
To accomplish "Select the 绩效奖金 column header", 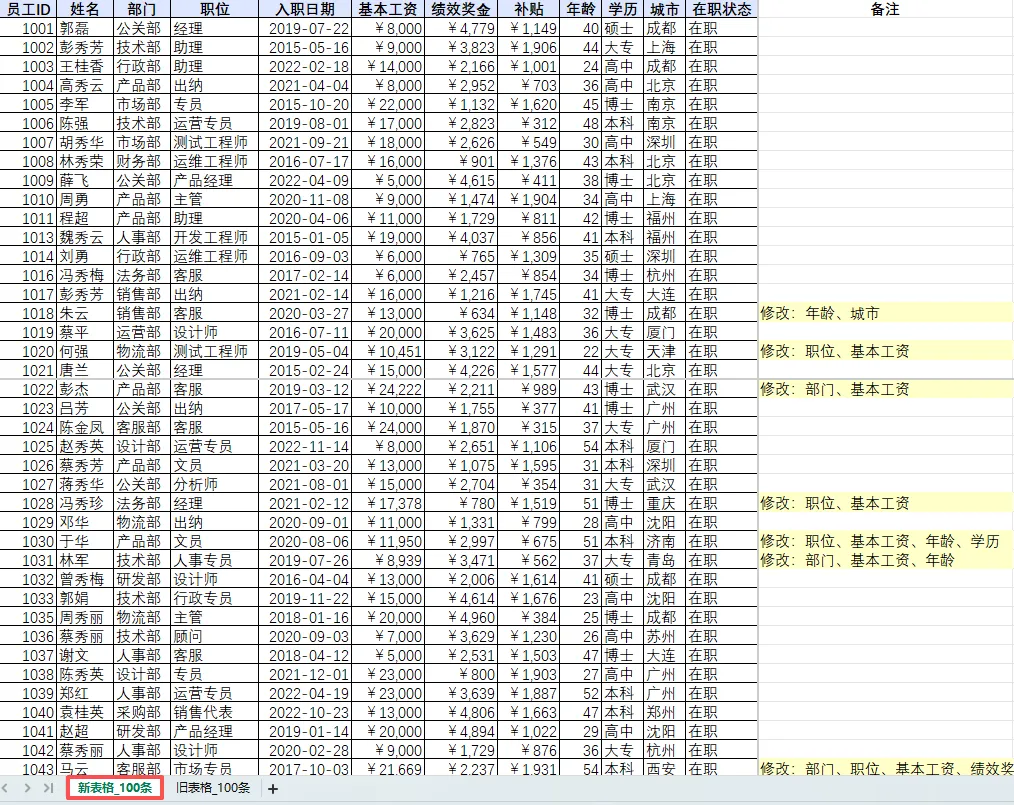I will [x=460, y=9].
